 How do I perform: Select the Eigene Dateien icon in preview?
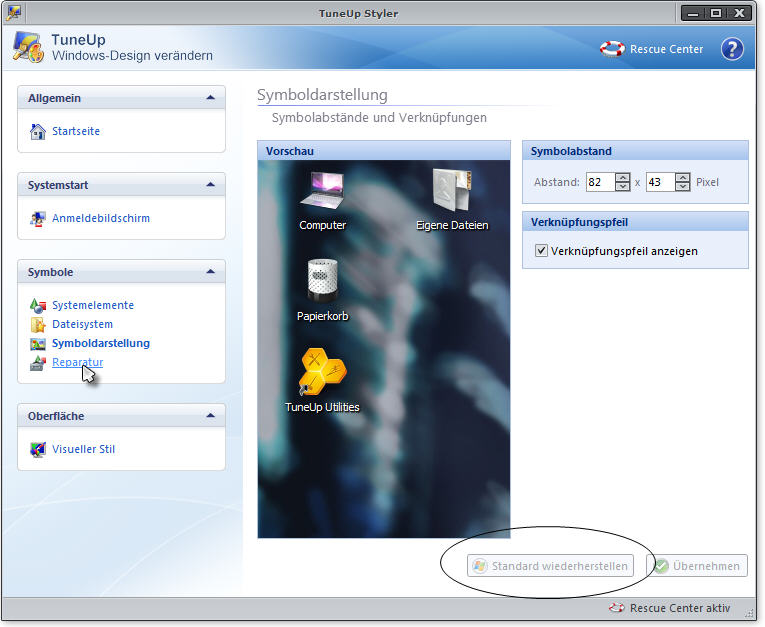tap(452, 190)
